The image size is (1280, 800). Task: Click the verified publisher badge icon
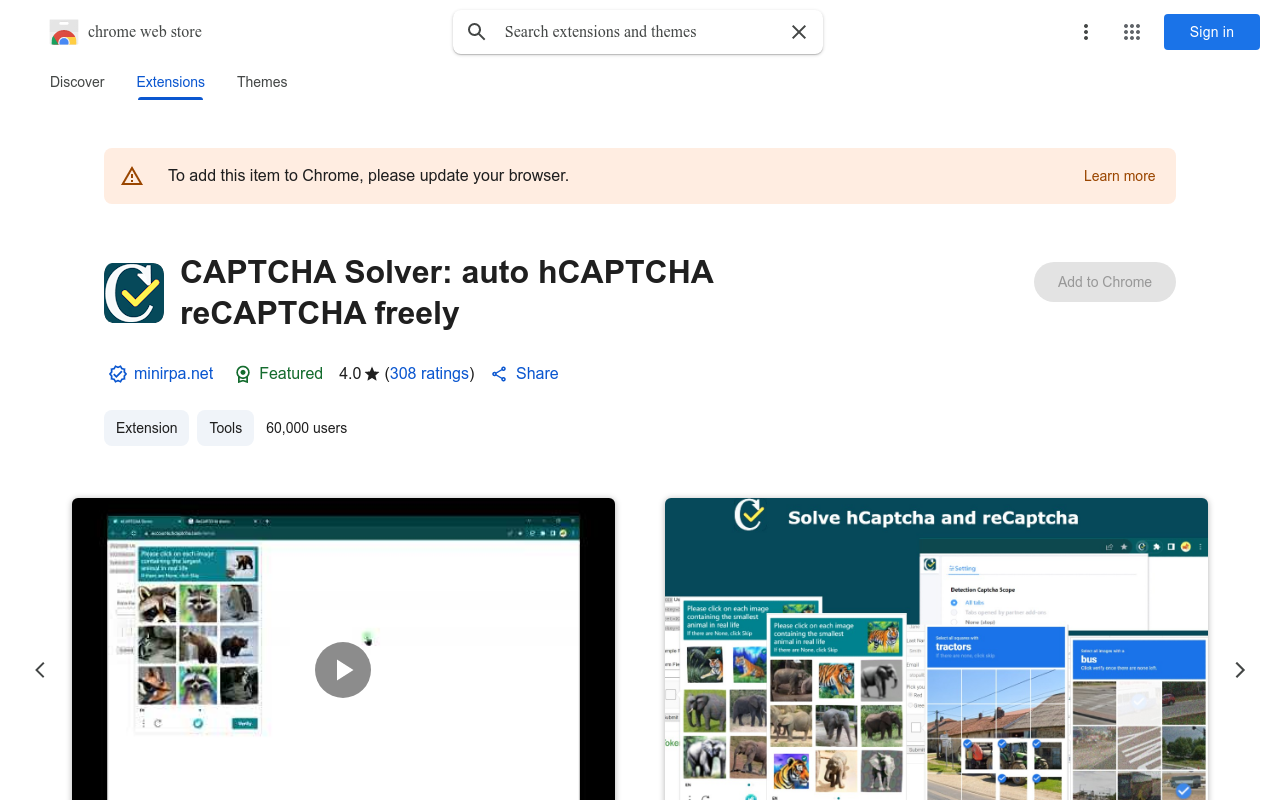tap(118, 374)
